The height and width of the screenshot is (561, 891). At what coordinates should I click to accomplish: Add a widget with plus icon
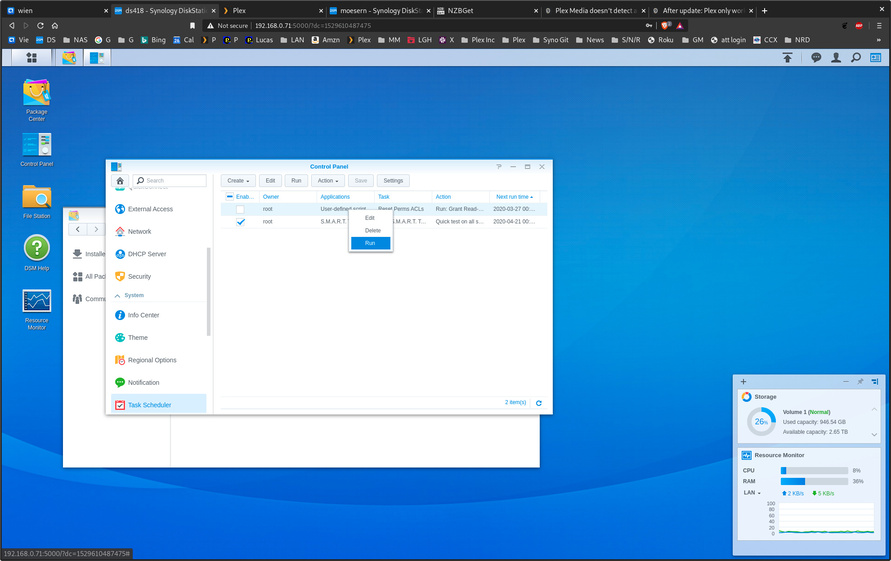coord(743,381)
